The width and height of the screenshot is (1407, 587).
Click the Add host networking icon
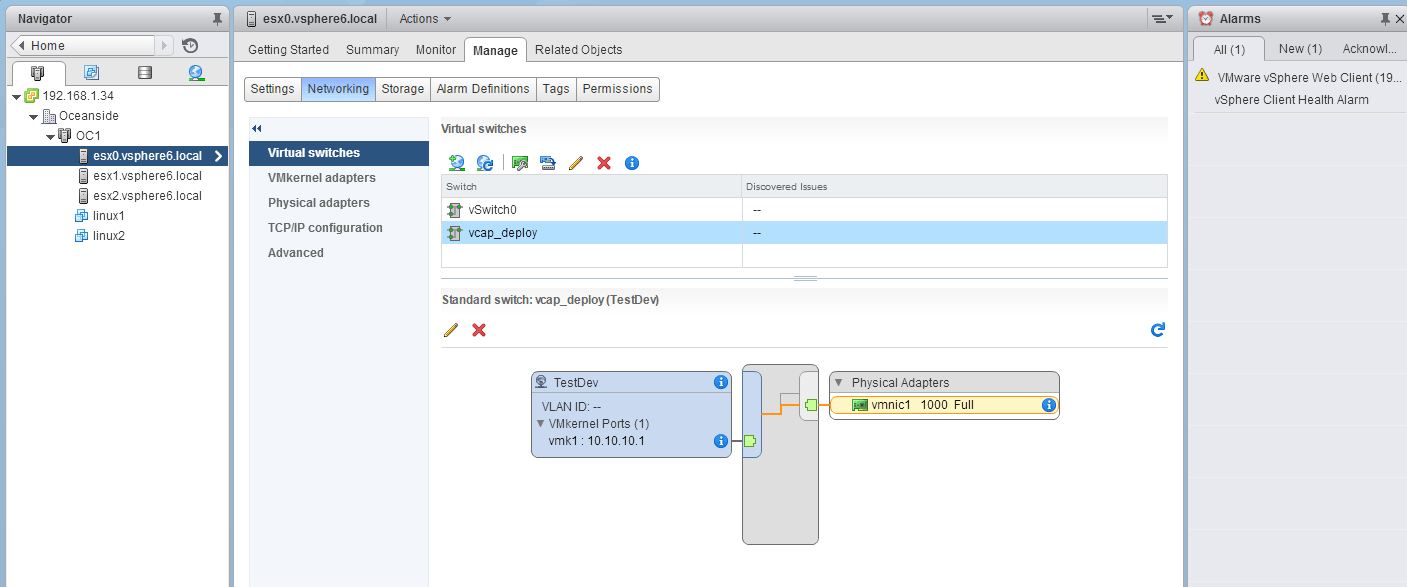pos(457,163)
